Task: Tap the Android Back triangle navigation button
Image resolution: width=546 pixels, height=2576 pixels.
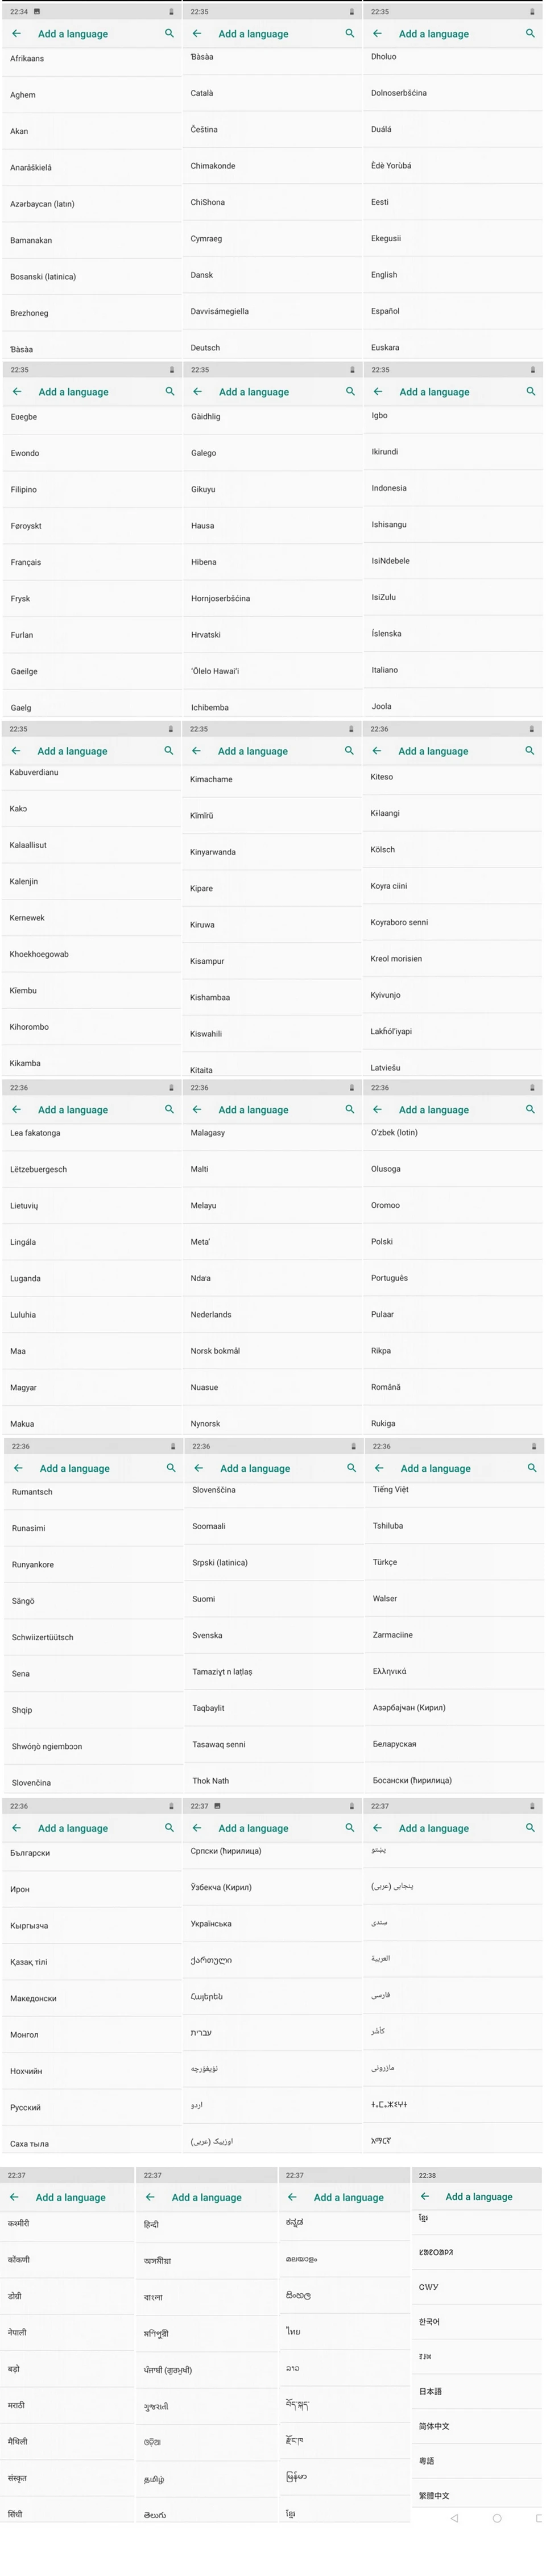Action: (454, 2518)
